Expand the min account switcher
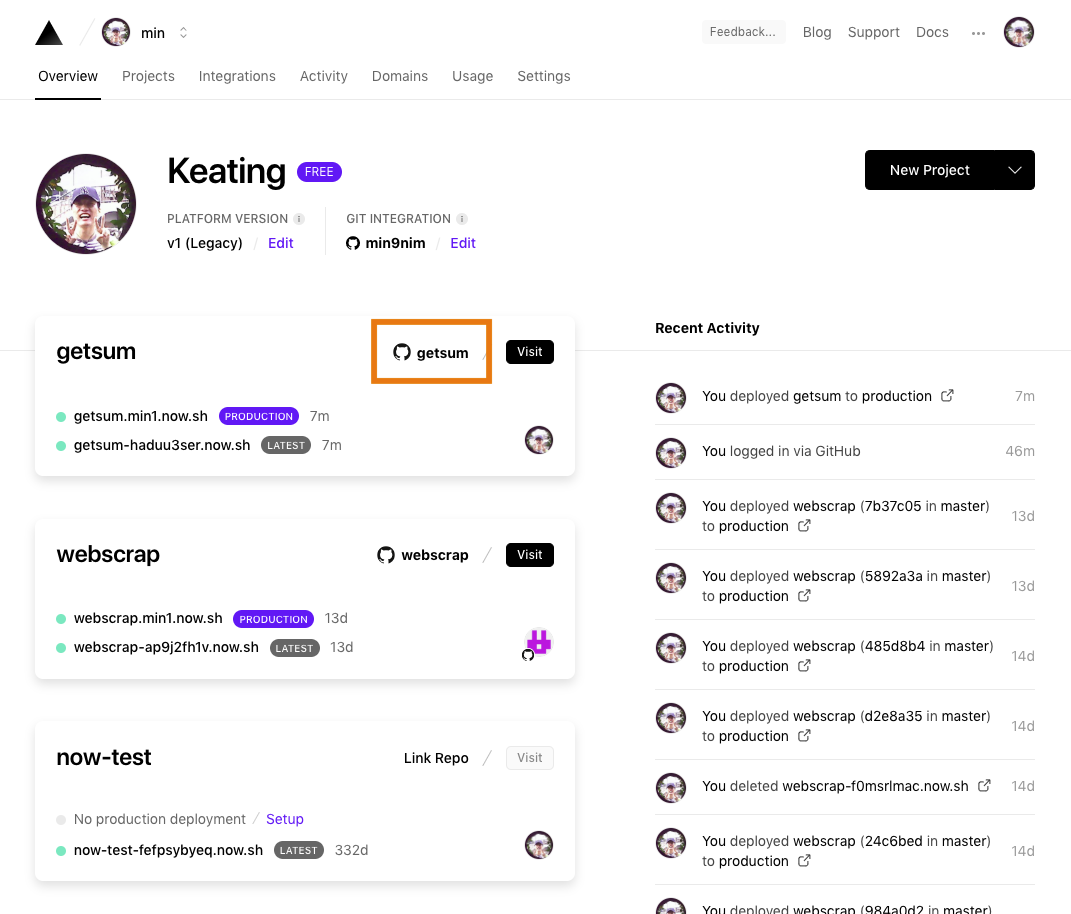1071x914 pixels. pos(183,33)
